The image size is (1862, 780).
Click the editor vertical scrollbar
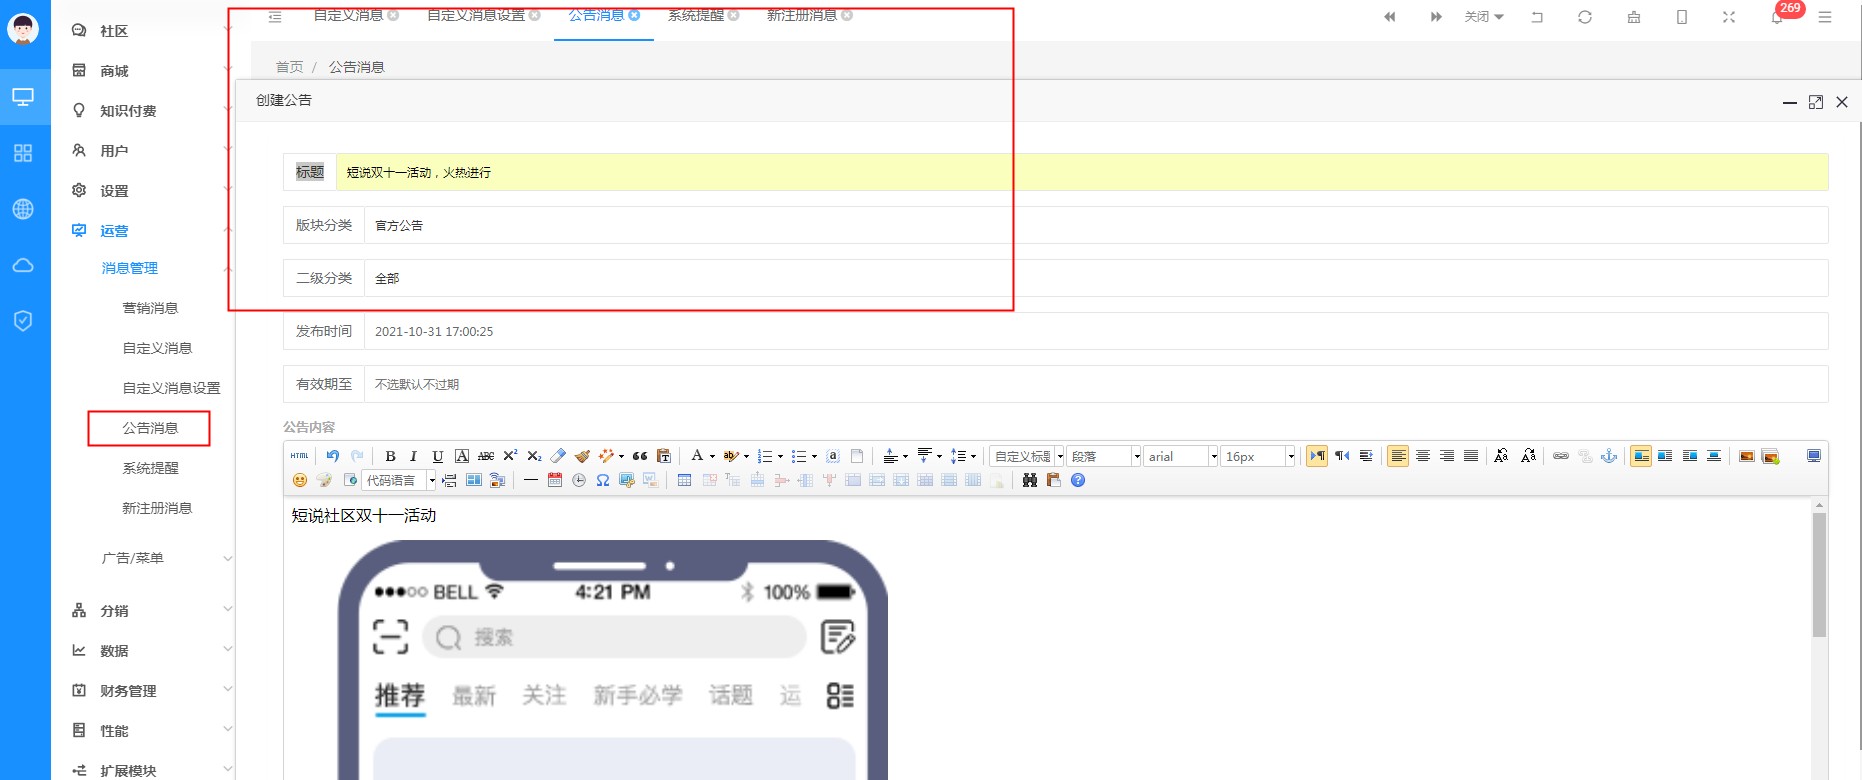pyautogui.click(x=1819, y=575)
